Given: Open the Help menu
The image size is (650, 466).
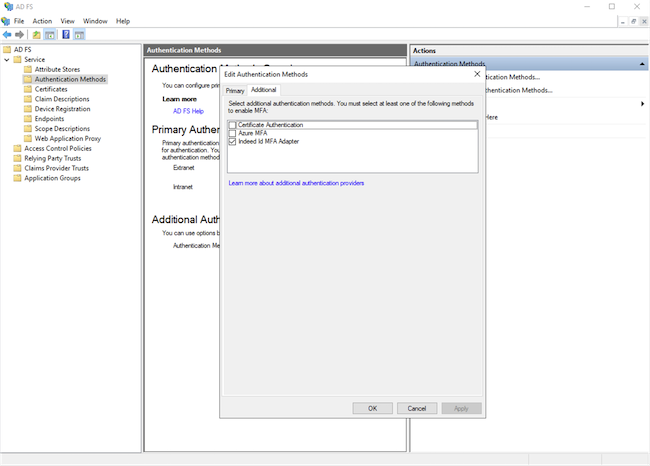Looking at the screenshot, I should [123, 21].
